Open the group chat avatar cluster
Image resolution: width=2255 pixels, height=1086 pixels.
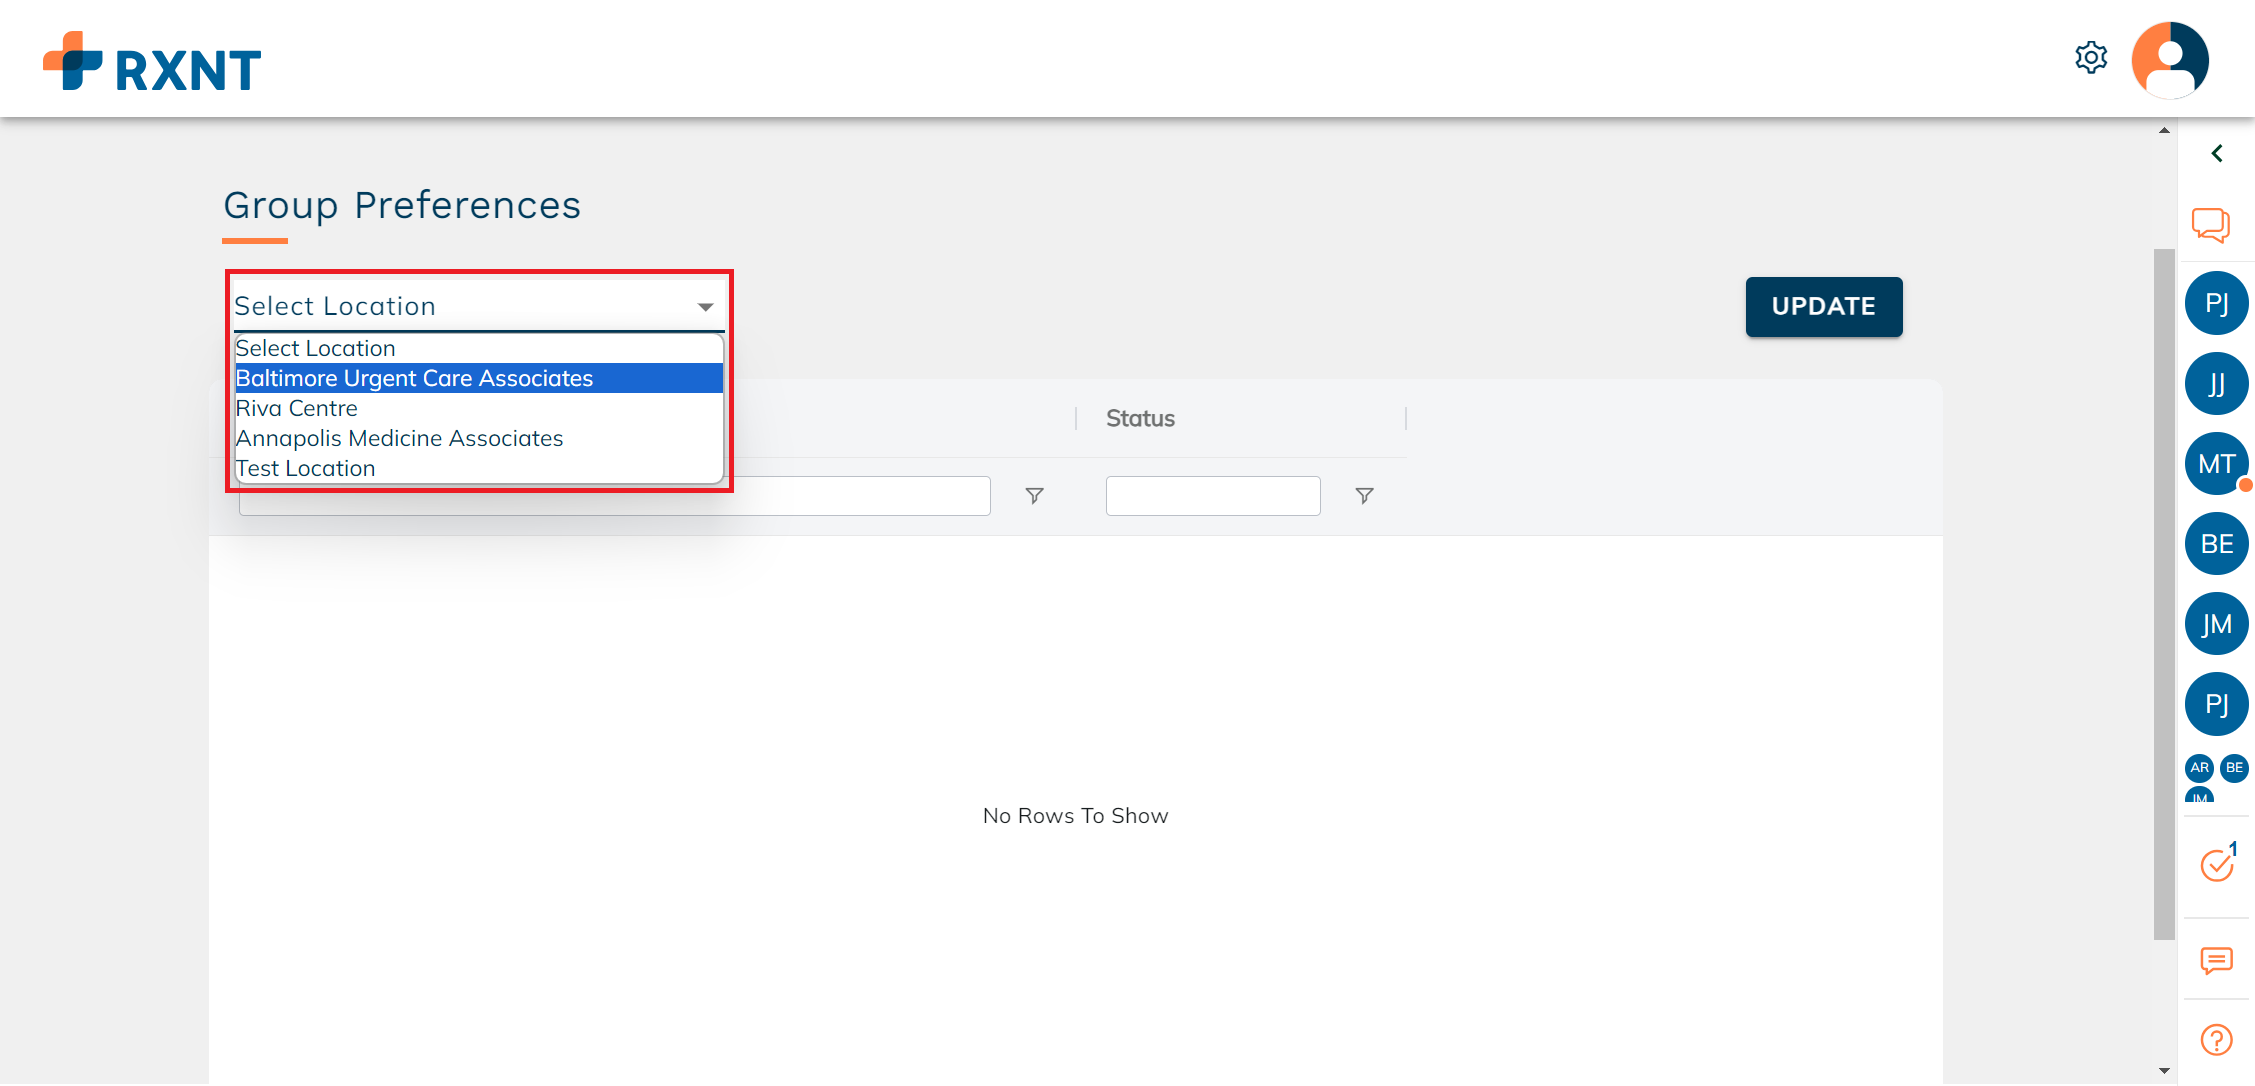2216,778
